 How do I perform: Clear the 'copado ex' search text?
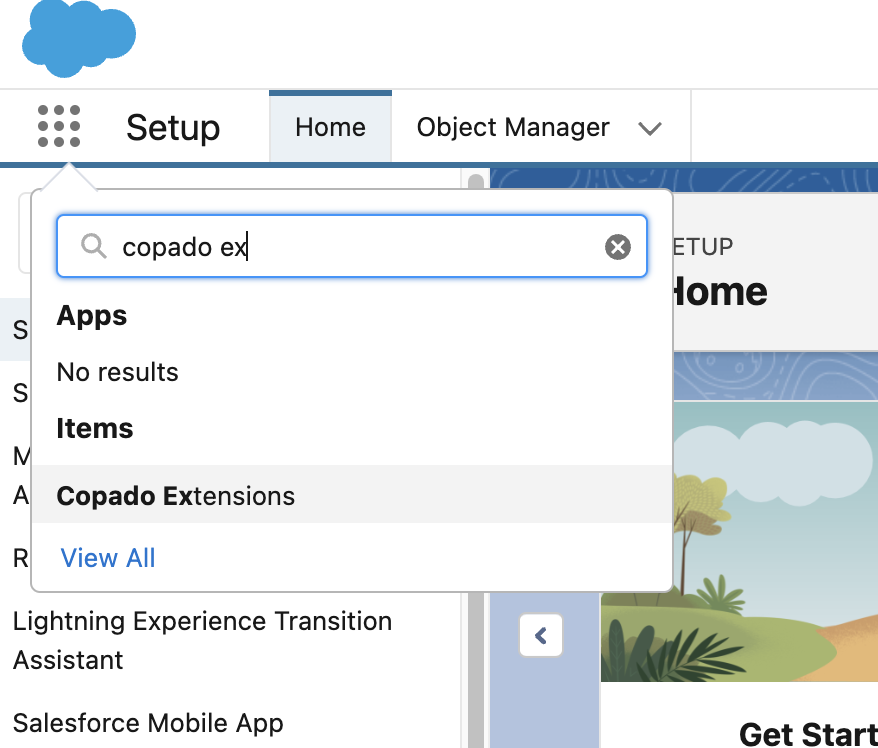[618, 247]
